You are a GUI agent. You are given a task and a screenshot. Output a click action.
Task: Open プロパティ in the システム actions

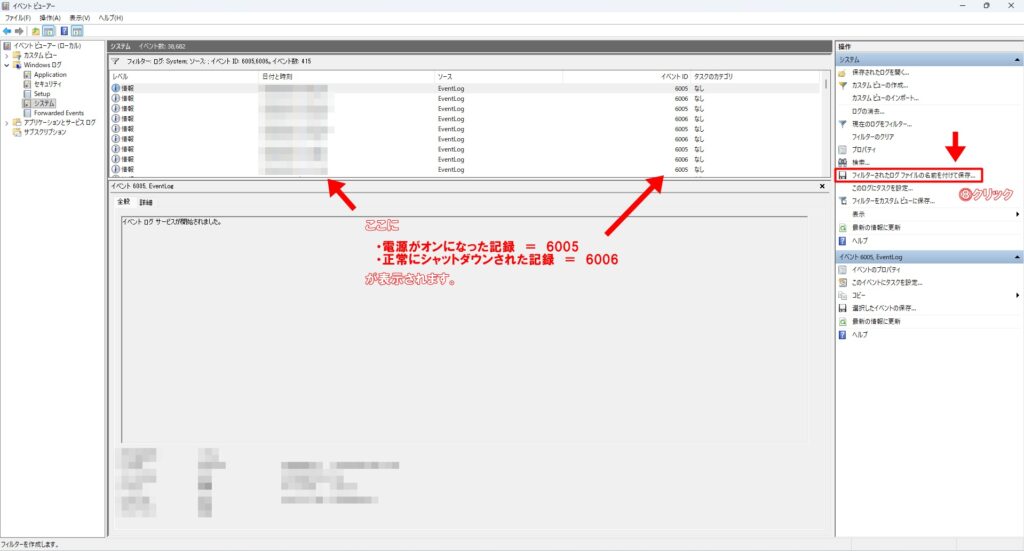[x=863, y=150]
